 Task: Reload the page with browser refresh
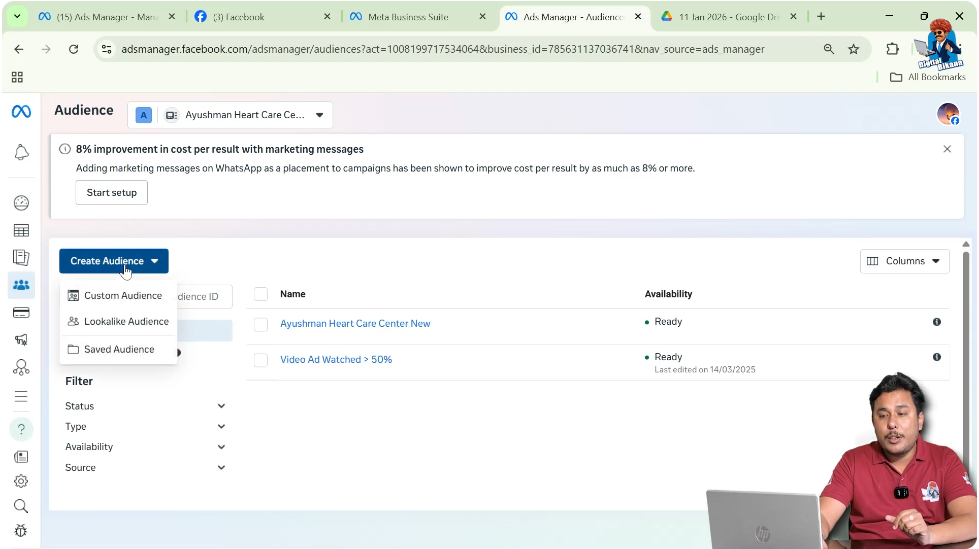pos(74,49)
